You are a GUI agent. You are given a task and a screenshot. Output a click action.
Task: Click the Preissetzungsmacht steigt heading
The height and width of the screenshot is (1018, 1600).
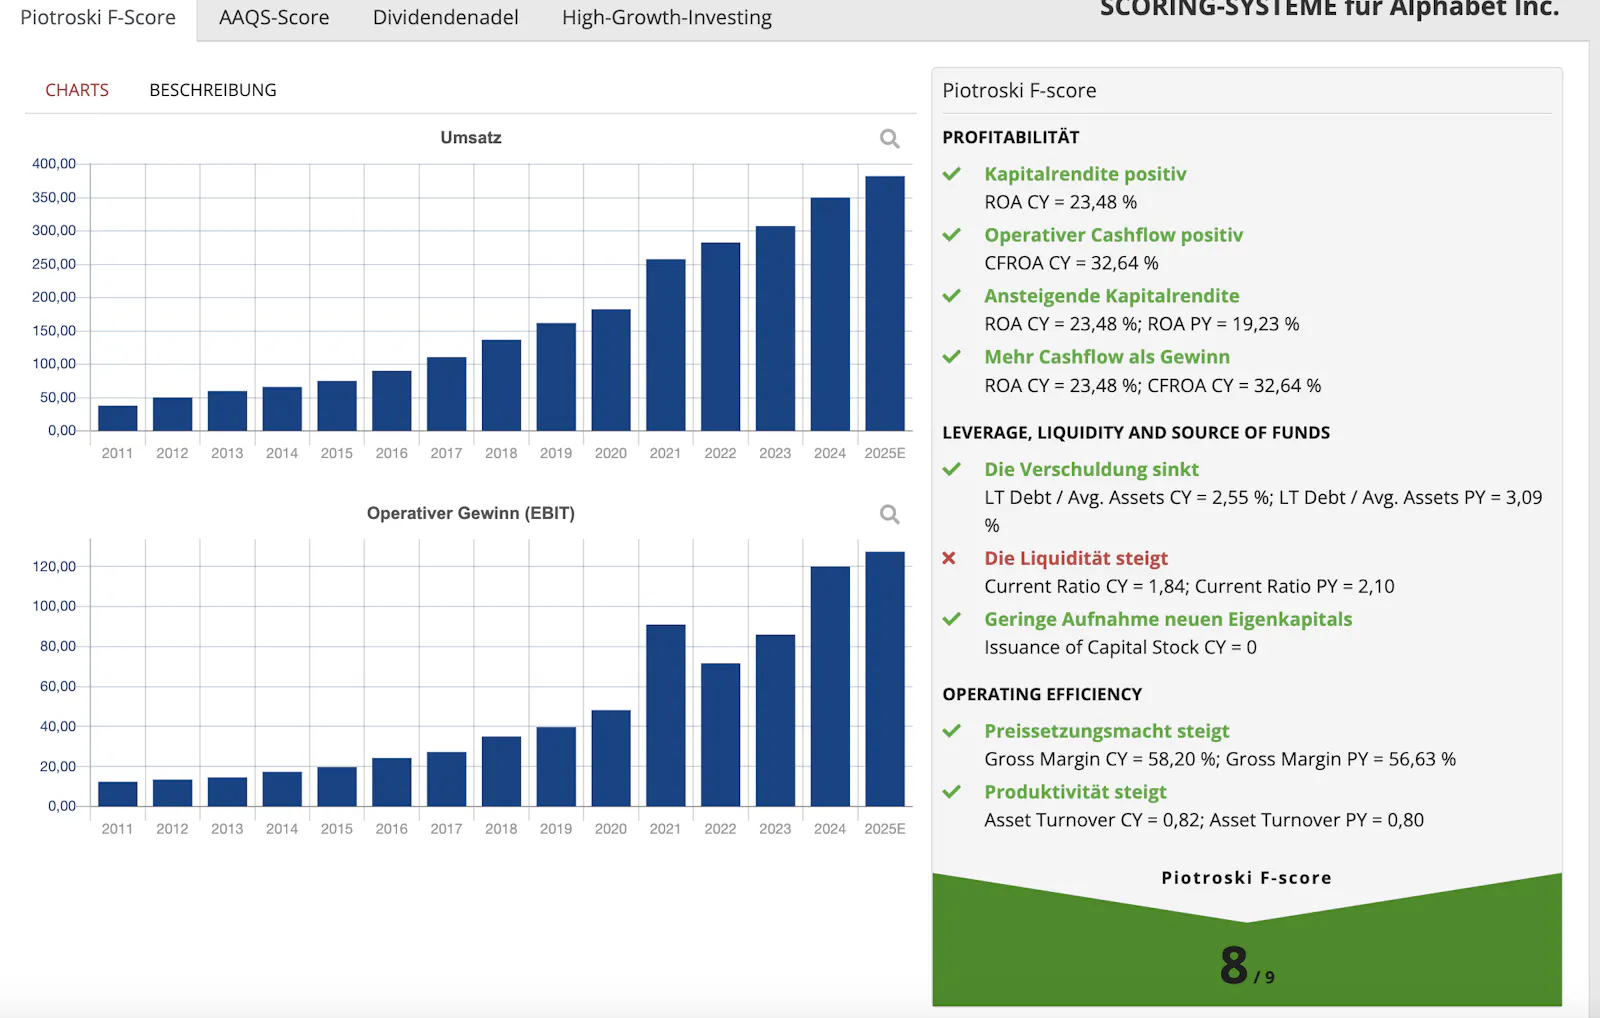pos(1107,731)
